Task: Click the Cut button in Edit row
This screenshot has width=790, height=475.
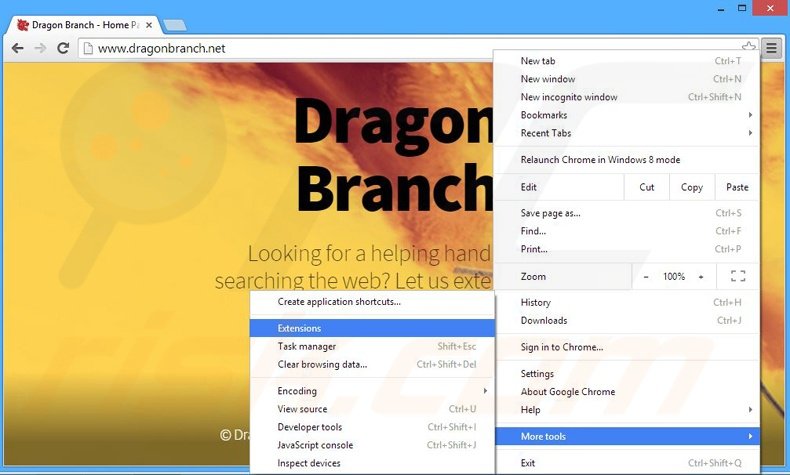Action: coord(646,187)
